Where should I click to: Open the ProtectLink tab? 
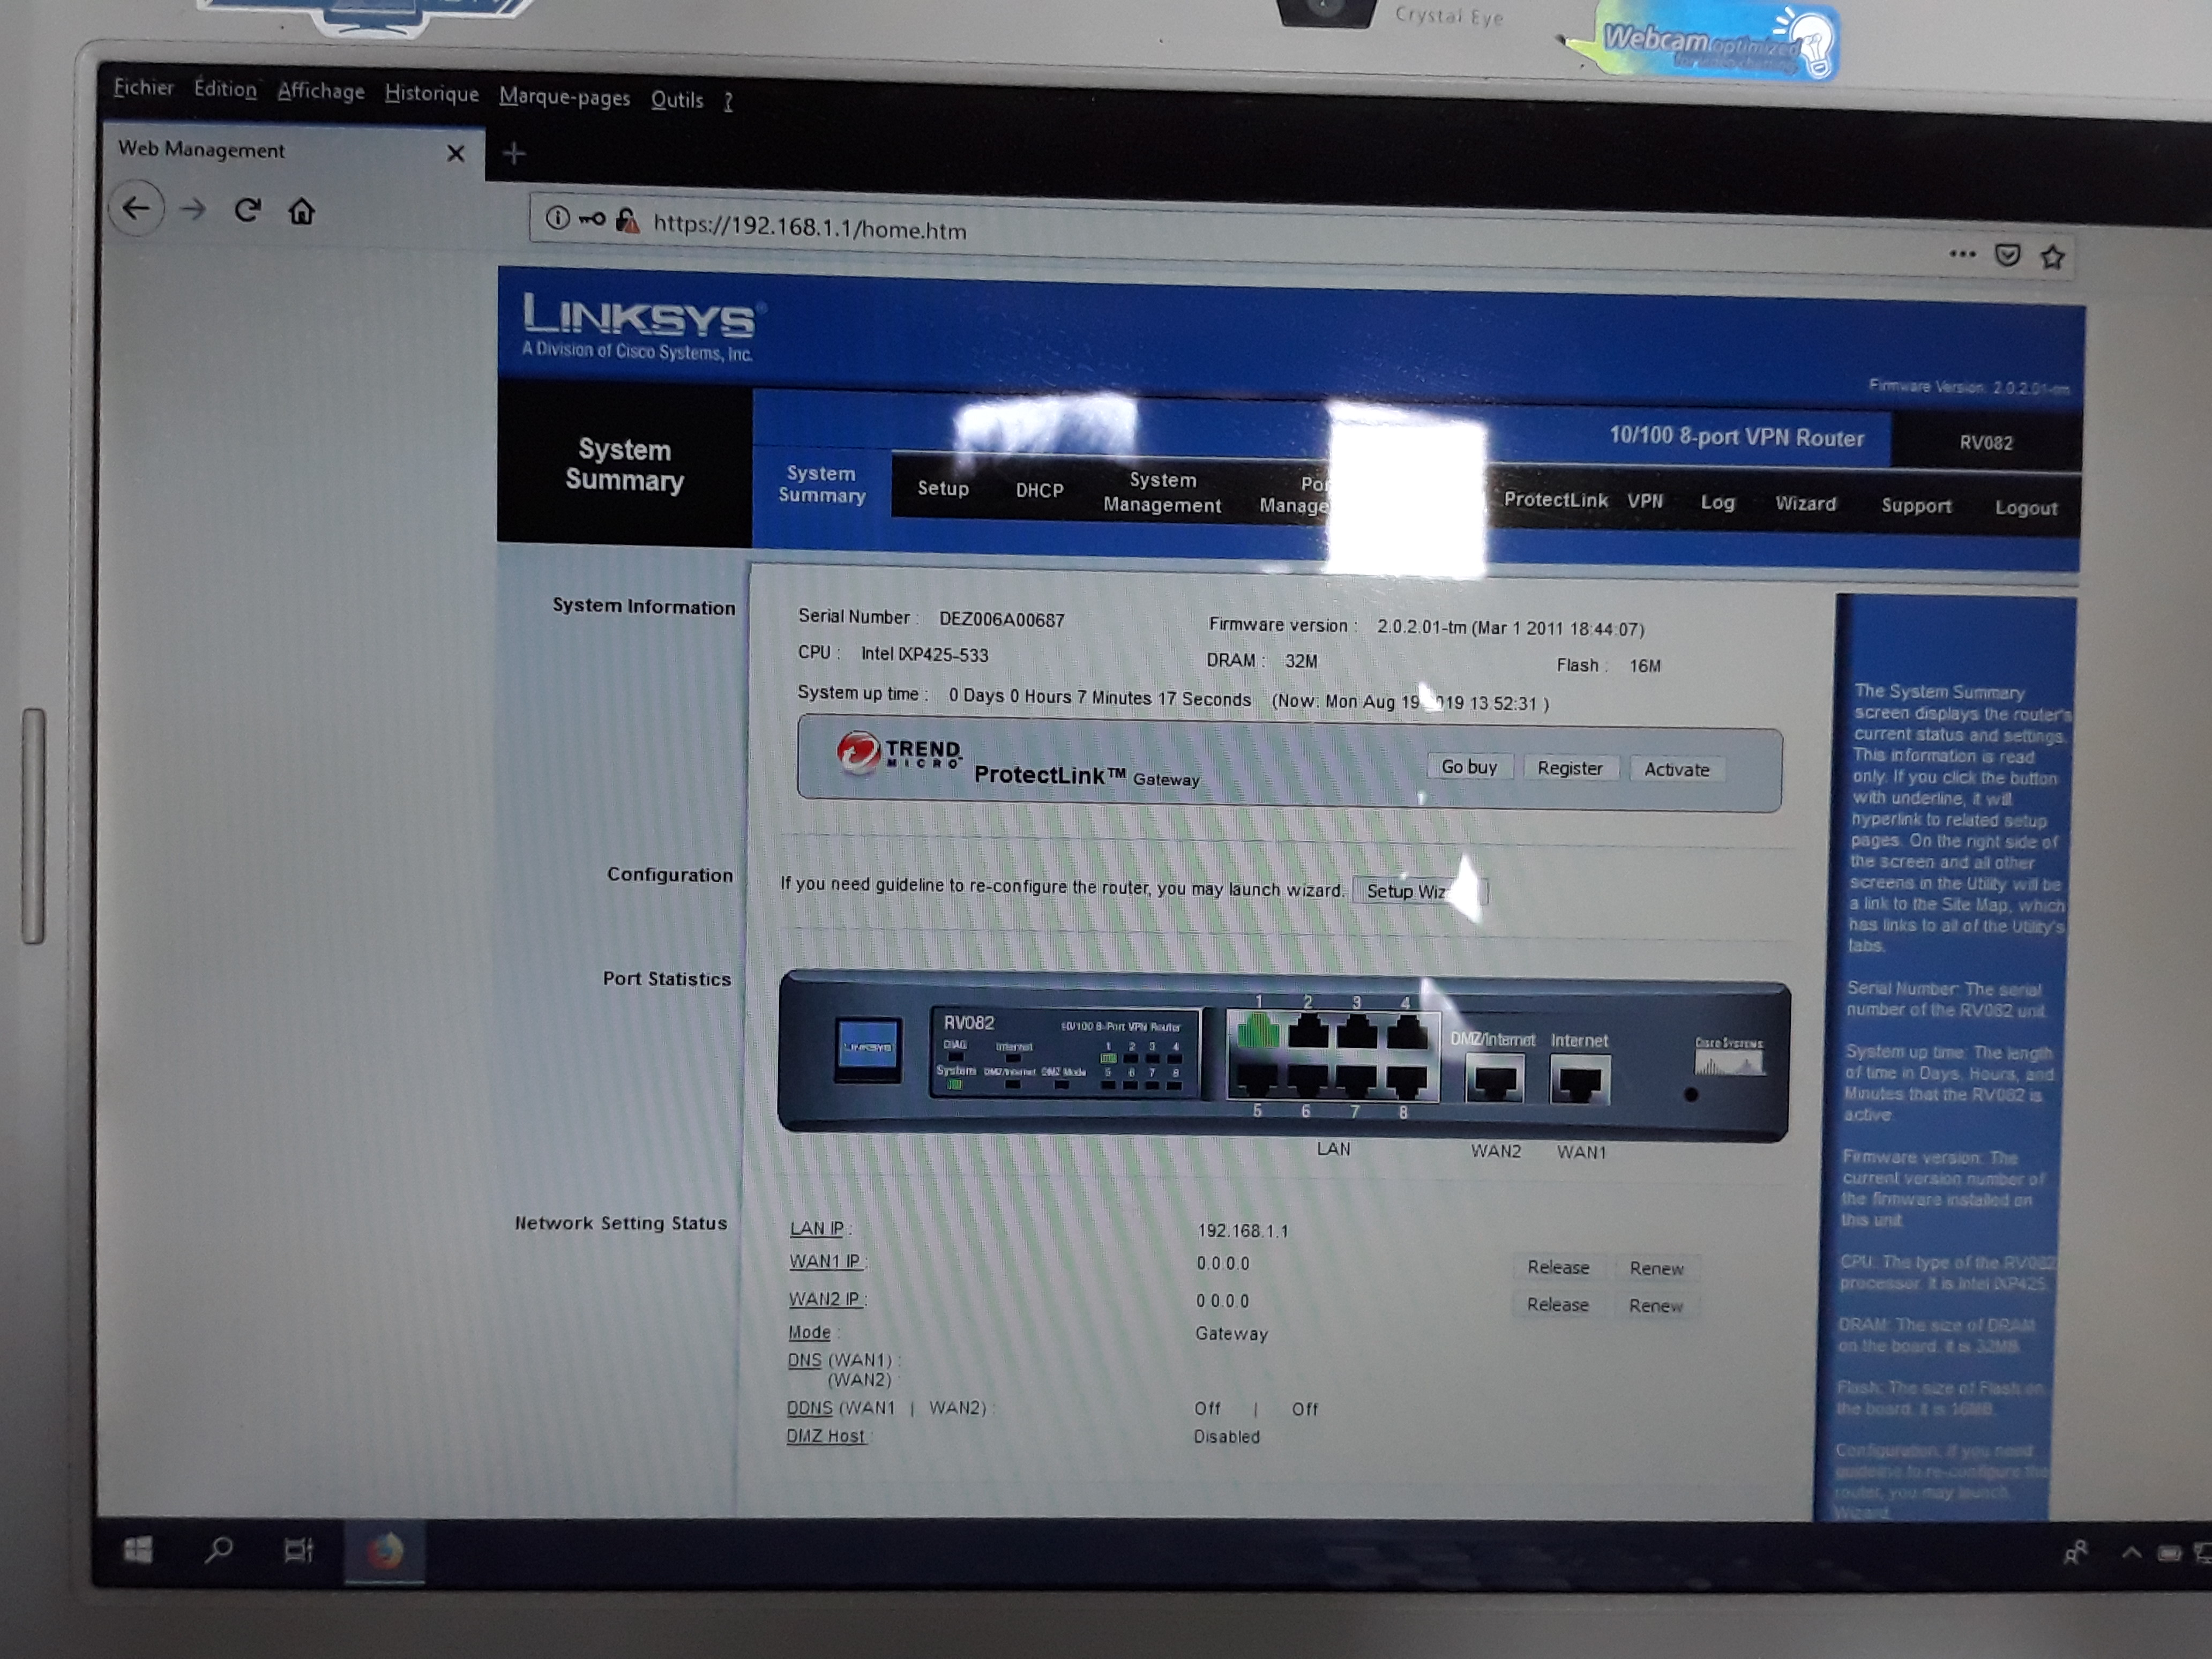pyautogui.click(x=1555, y=499)
